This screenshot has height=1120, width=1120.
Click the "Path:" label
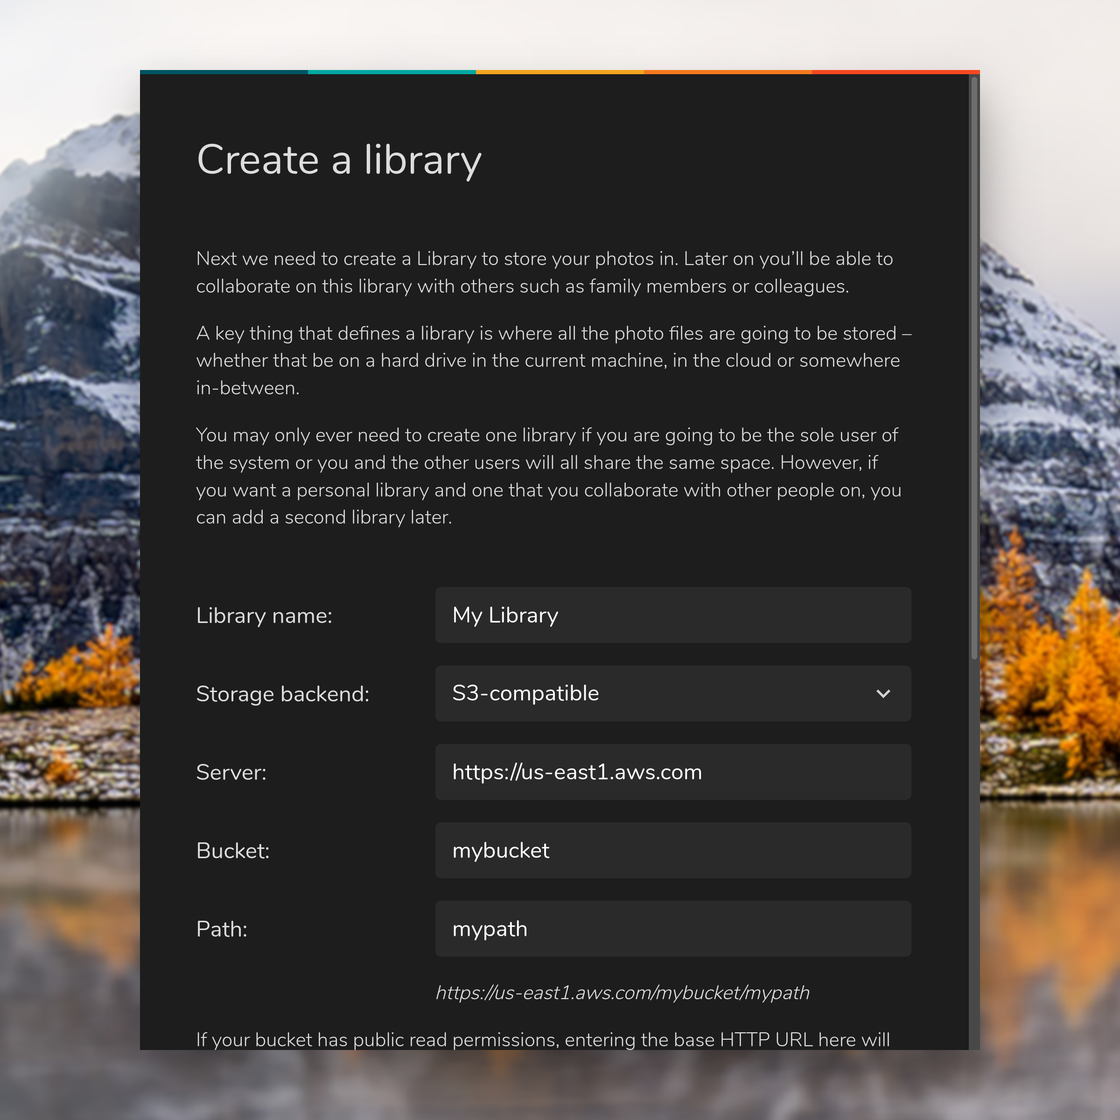[x=222, y=929]
